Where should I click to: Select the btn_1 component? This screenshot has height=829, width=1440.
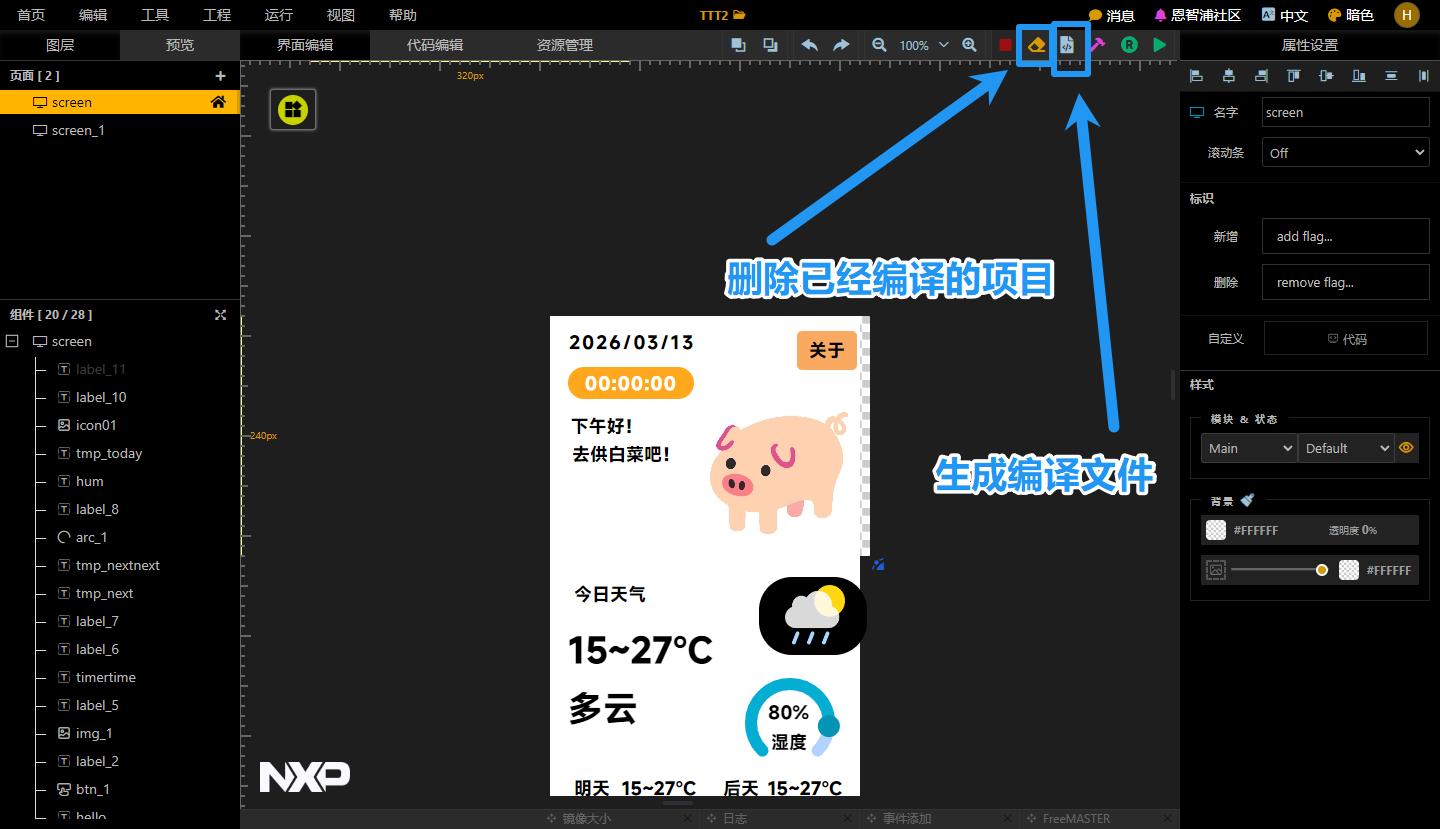pos(92,789)
